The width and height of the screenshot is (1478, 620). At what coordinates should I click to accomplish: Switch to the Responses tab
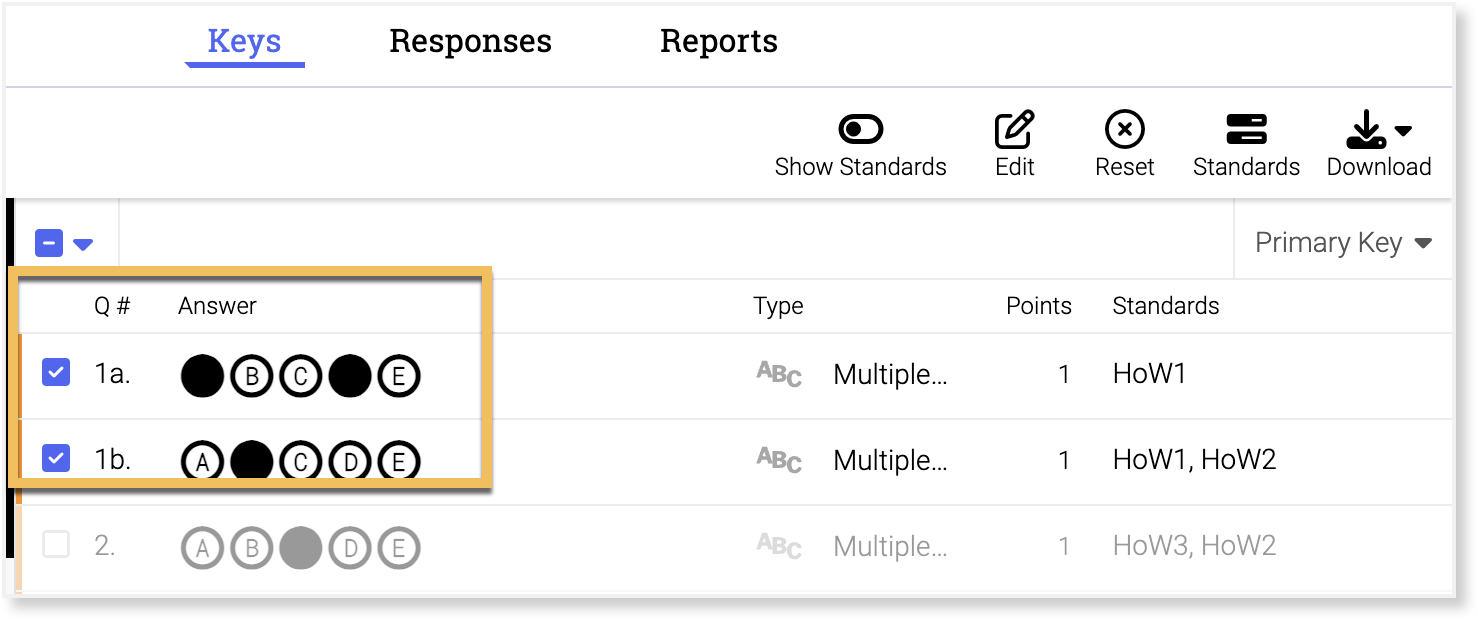tap(470, 41)
